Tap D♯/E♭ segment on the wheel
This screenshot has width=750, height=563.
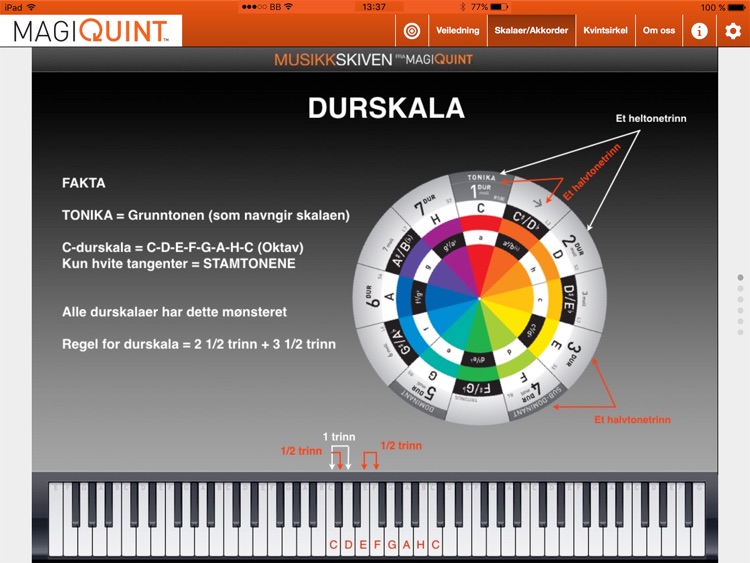click(x=569, y=298)
